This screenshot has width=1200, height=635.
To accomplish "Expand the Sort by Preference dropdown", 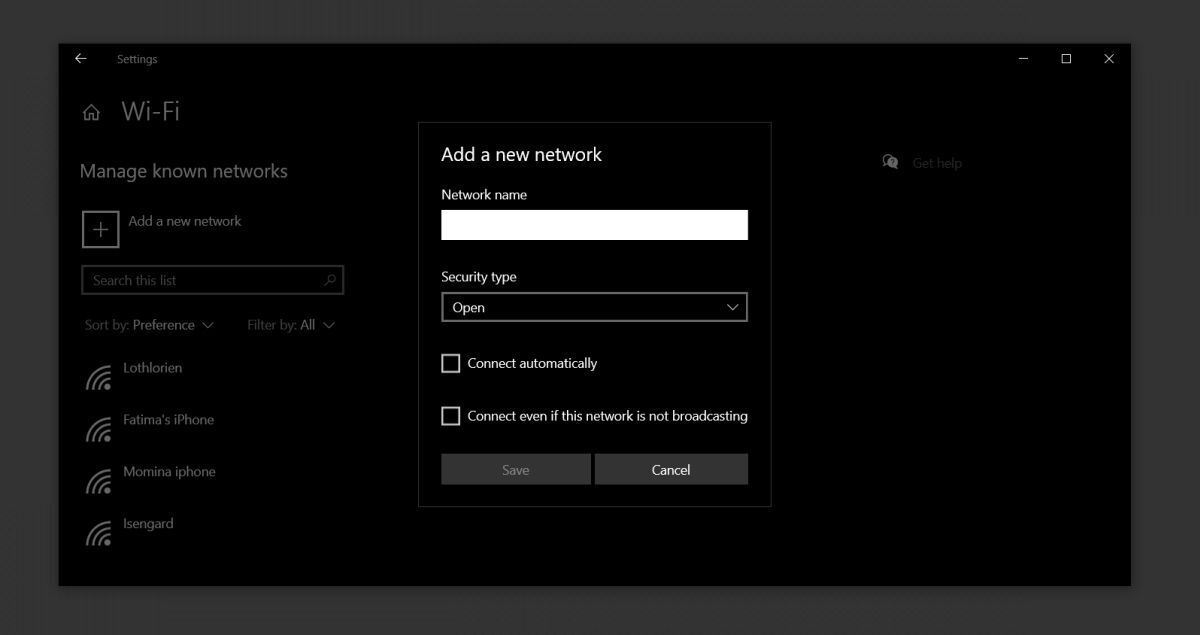I will pyautogui.click(x=149, y=325).
